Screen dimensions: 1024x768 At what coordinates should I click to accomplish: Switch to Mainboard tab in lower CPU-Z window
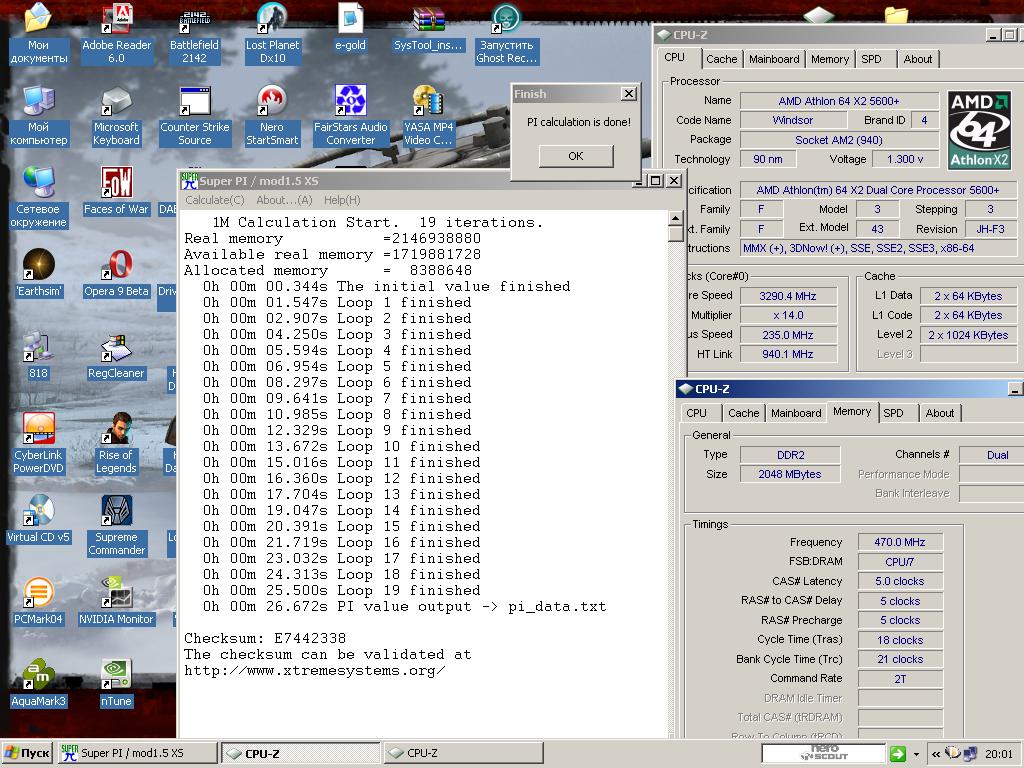[796, 413]
